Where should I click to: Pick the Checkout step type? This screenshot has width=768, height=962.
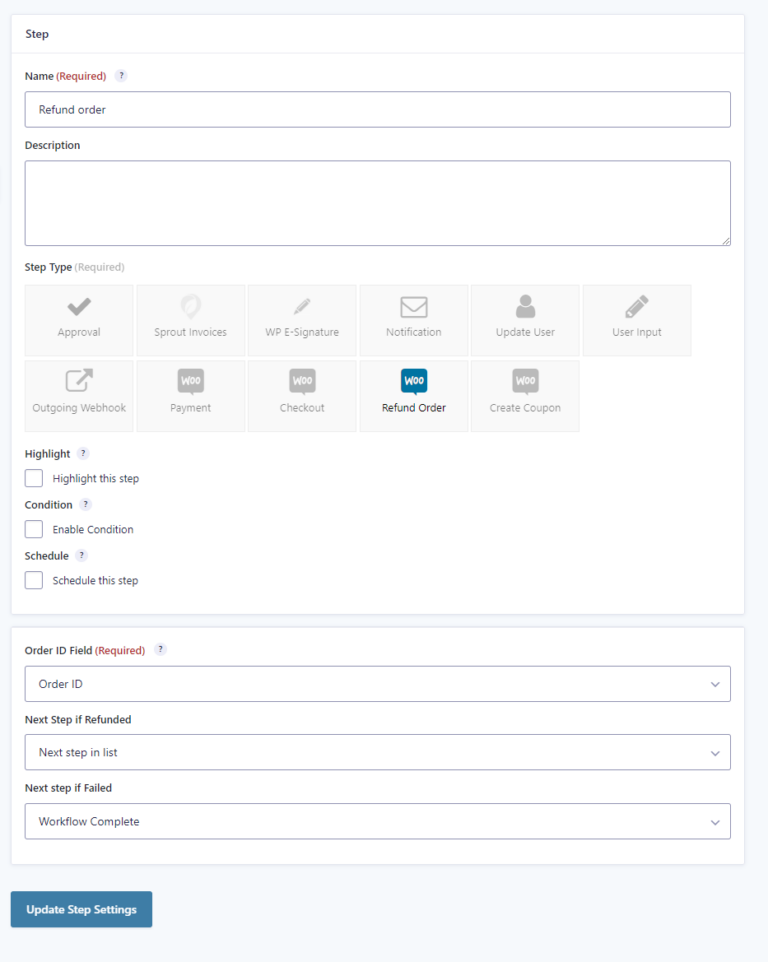coord(302,395)
